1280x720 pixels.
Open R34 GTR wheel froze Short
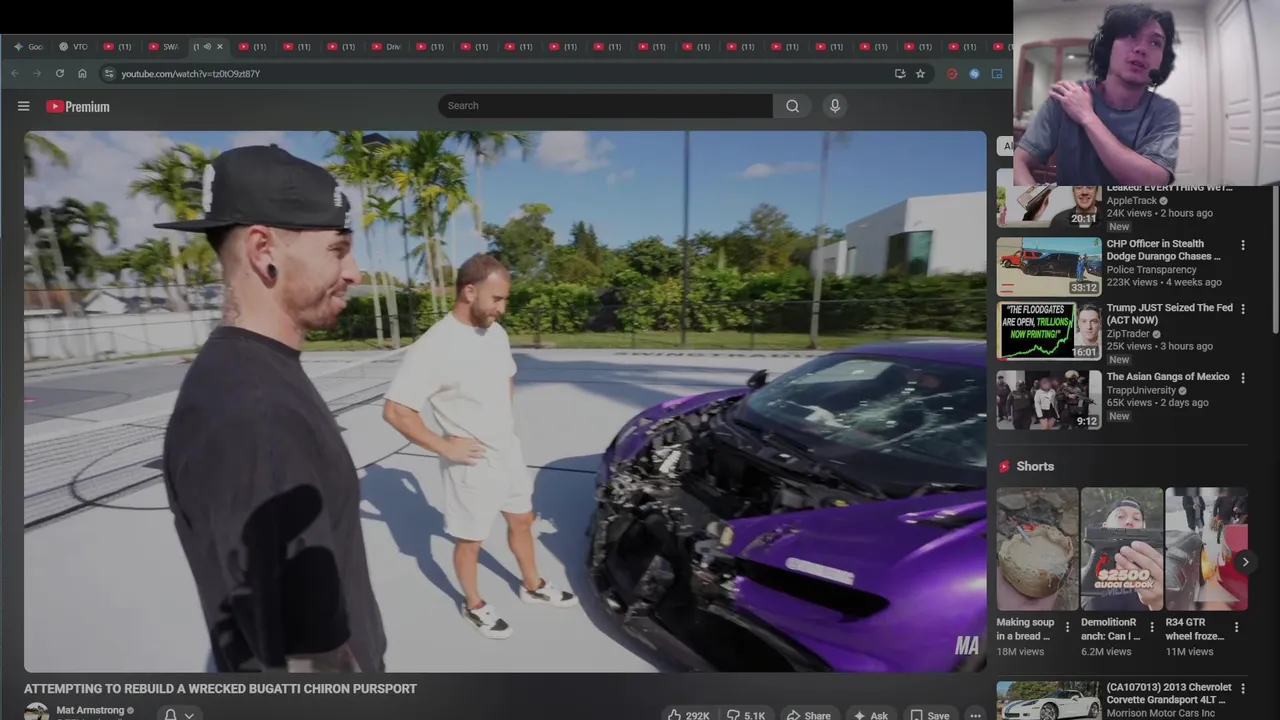pyautogui.click(x=1206, y=549)
